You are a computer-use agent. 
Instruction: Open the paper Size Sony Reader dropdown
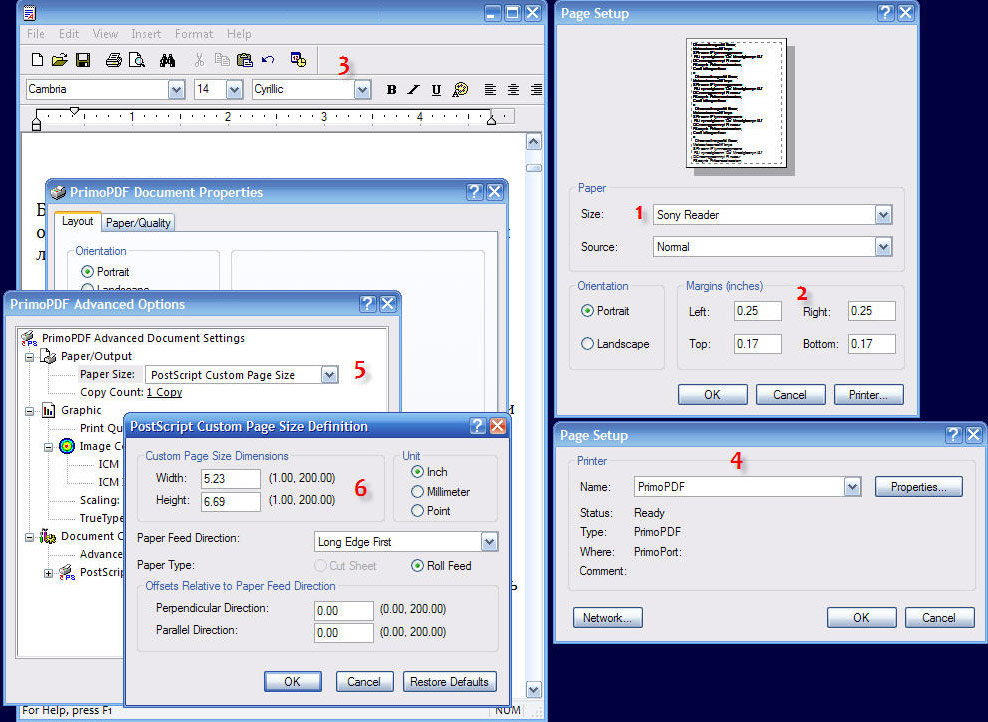tap(883, 215)
